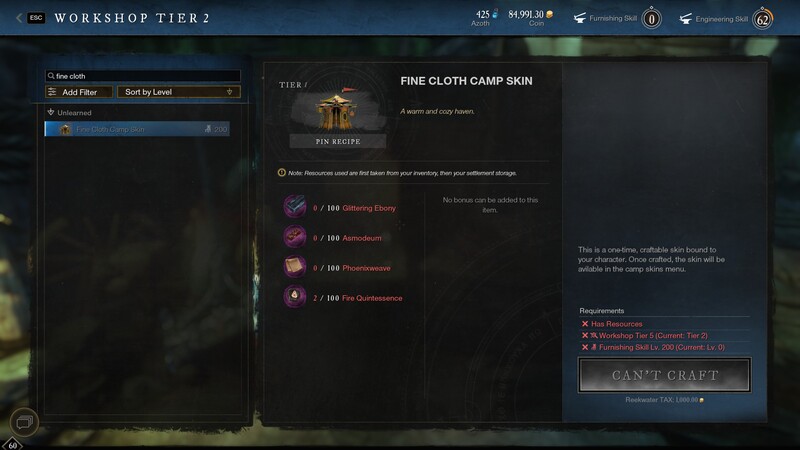Click the Furnishing Skill level badge

(652, 19)
